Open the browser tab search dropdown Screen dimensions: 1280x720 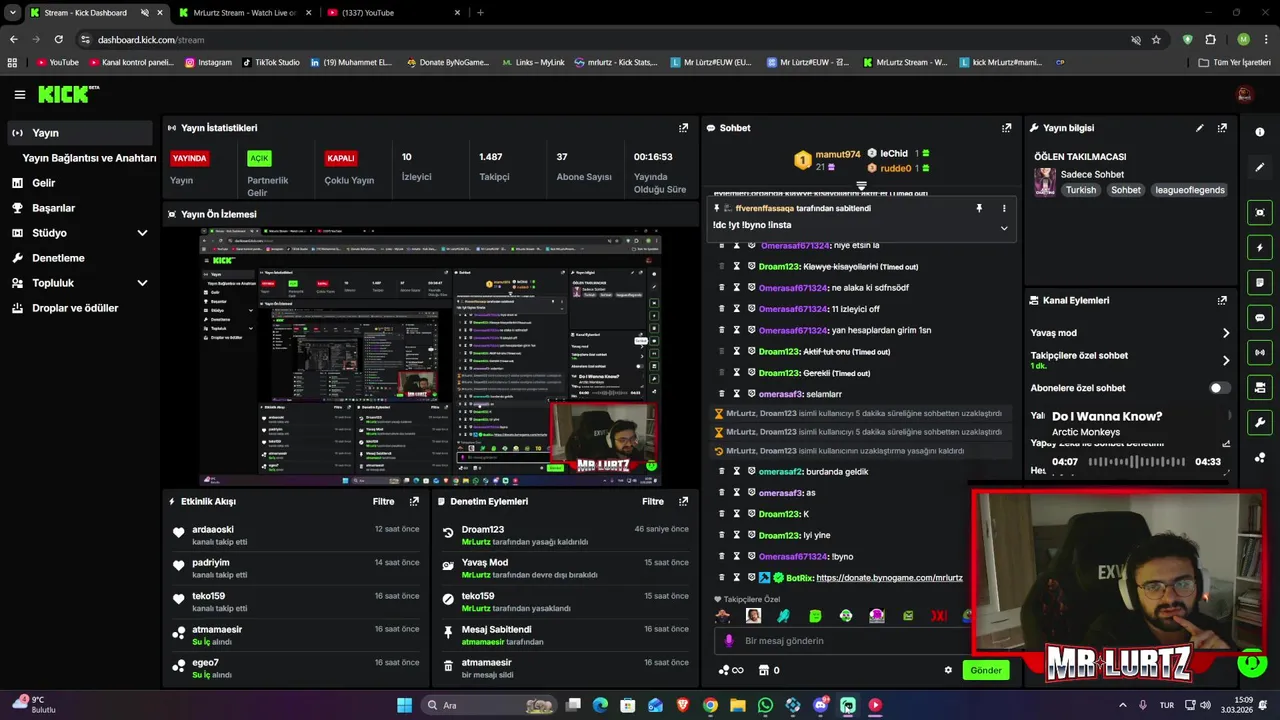(x=13, y=13)
